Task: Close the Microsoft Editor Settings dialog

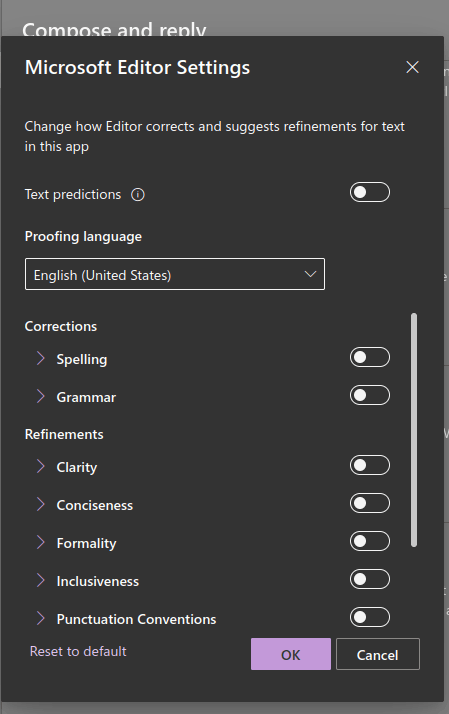Action: pyautogui.click(x=413, y=67)
